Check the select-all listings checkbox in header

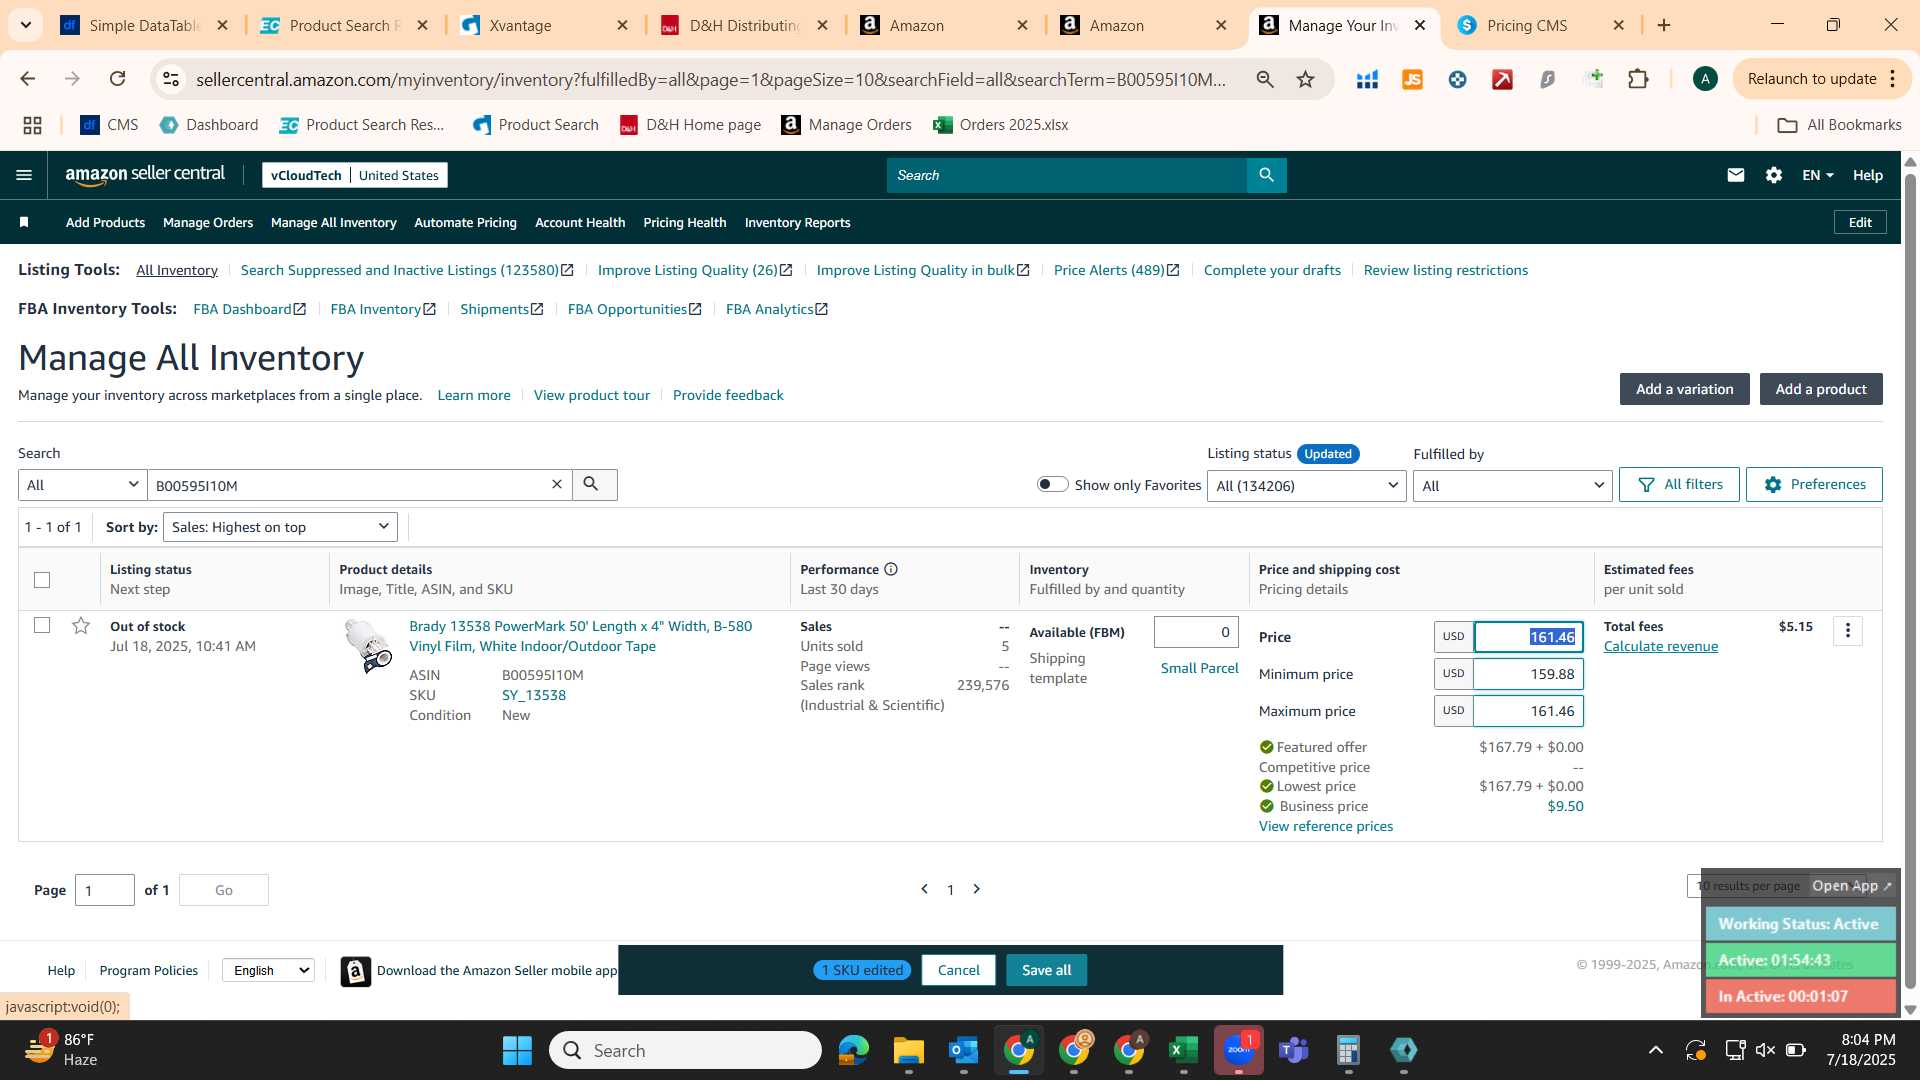coord(42,580)
